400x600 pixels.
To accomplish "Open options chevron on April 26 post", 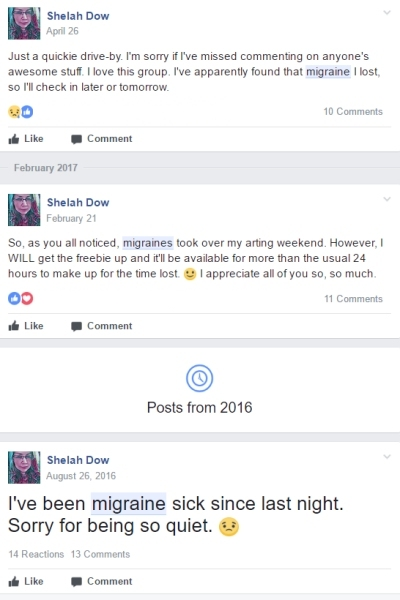I will click(387, 12).
